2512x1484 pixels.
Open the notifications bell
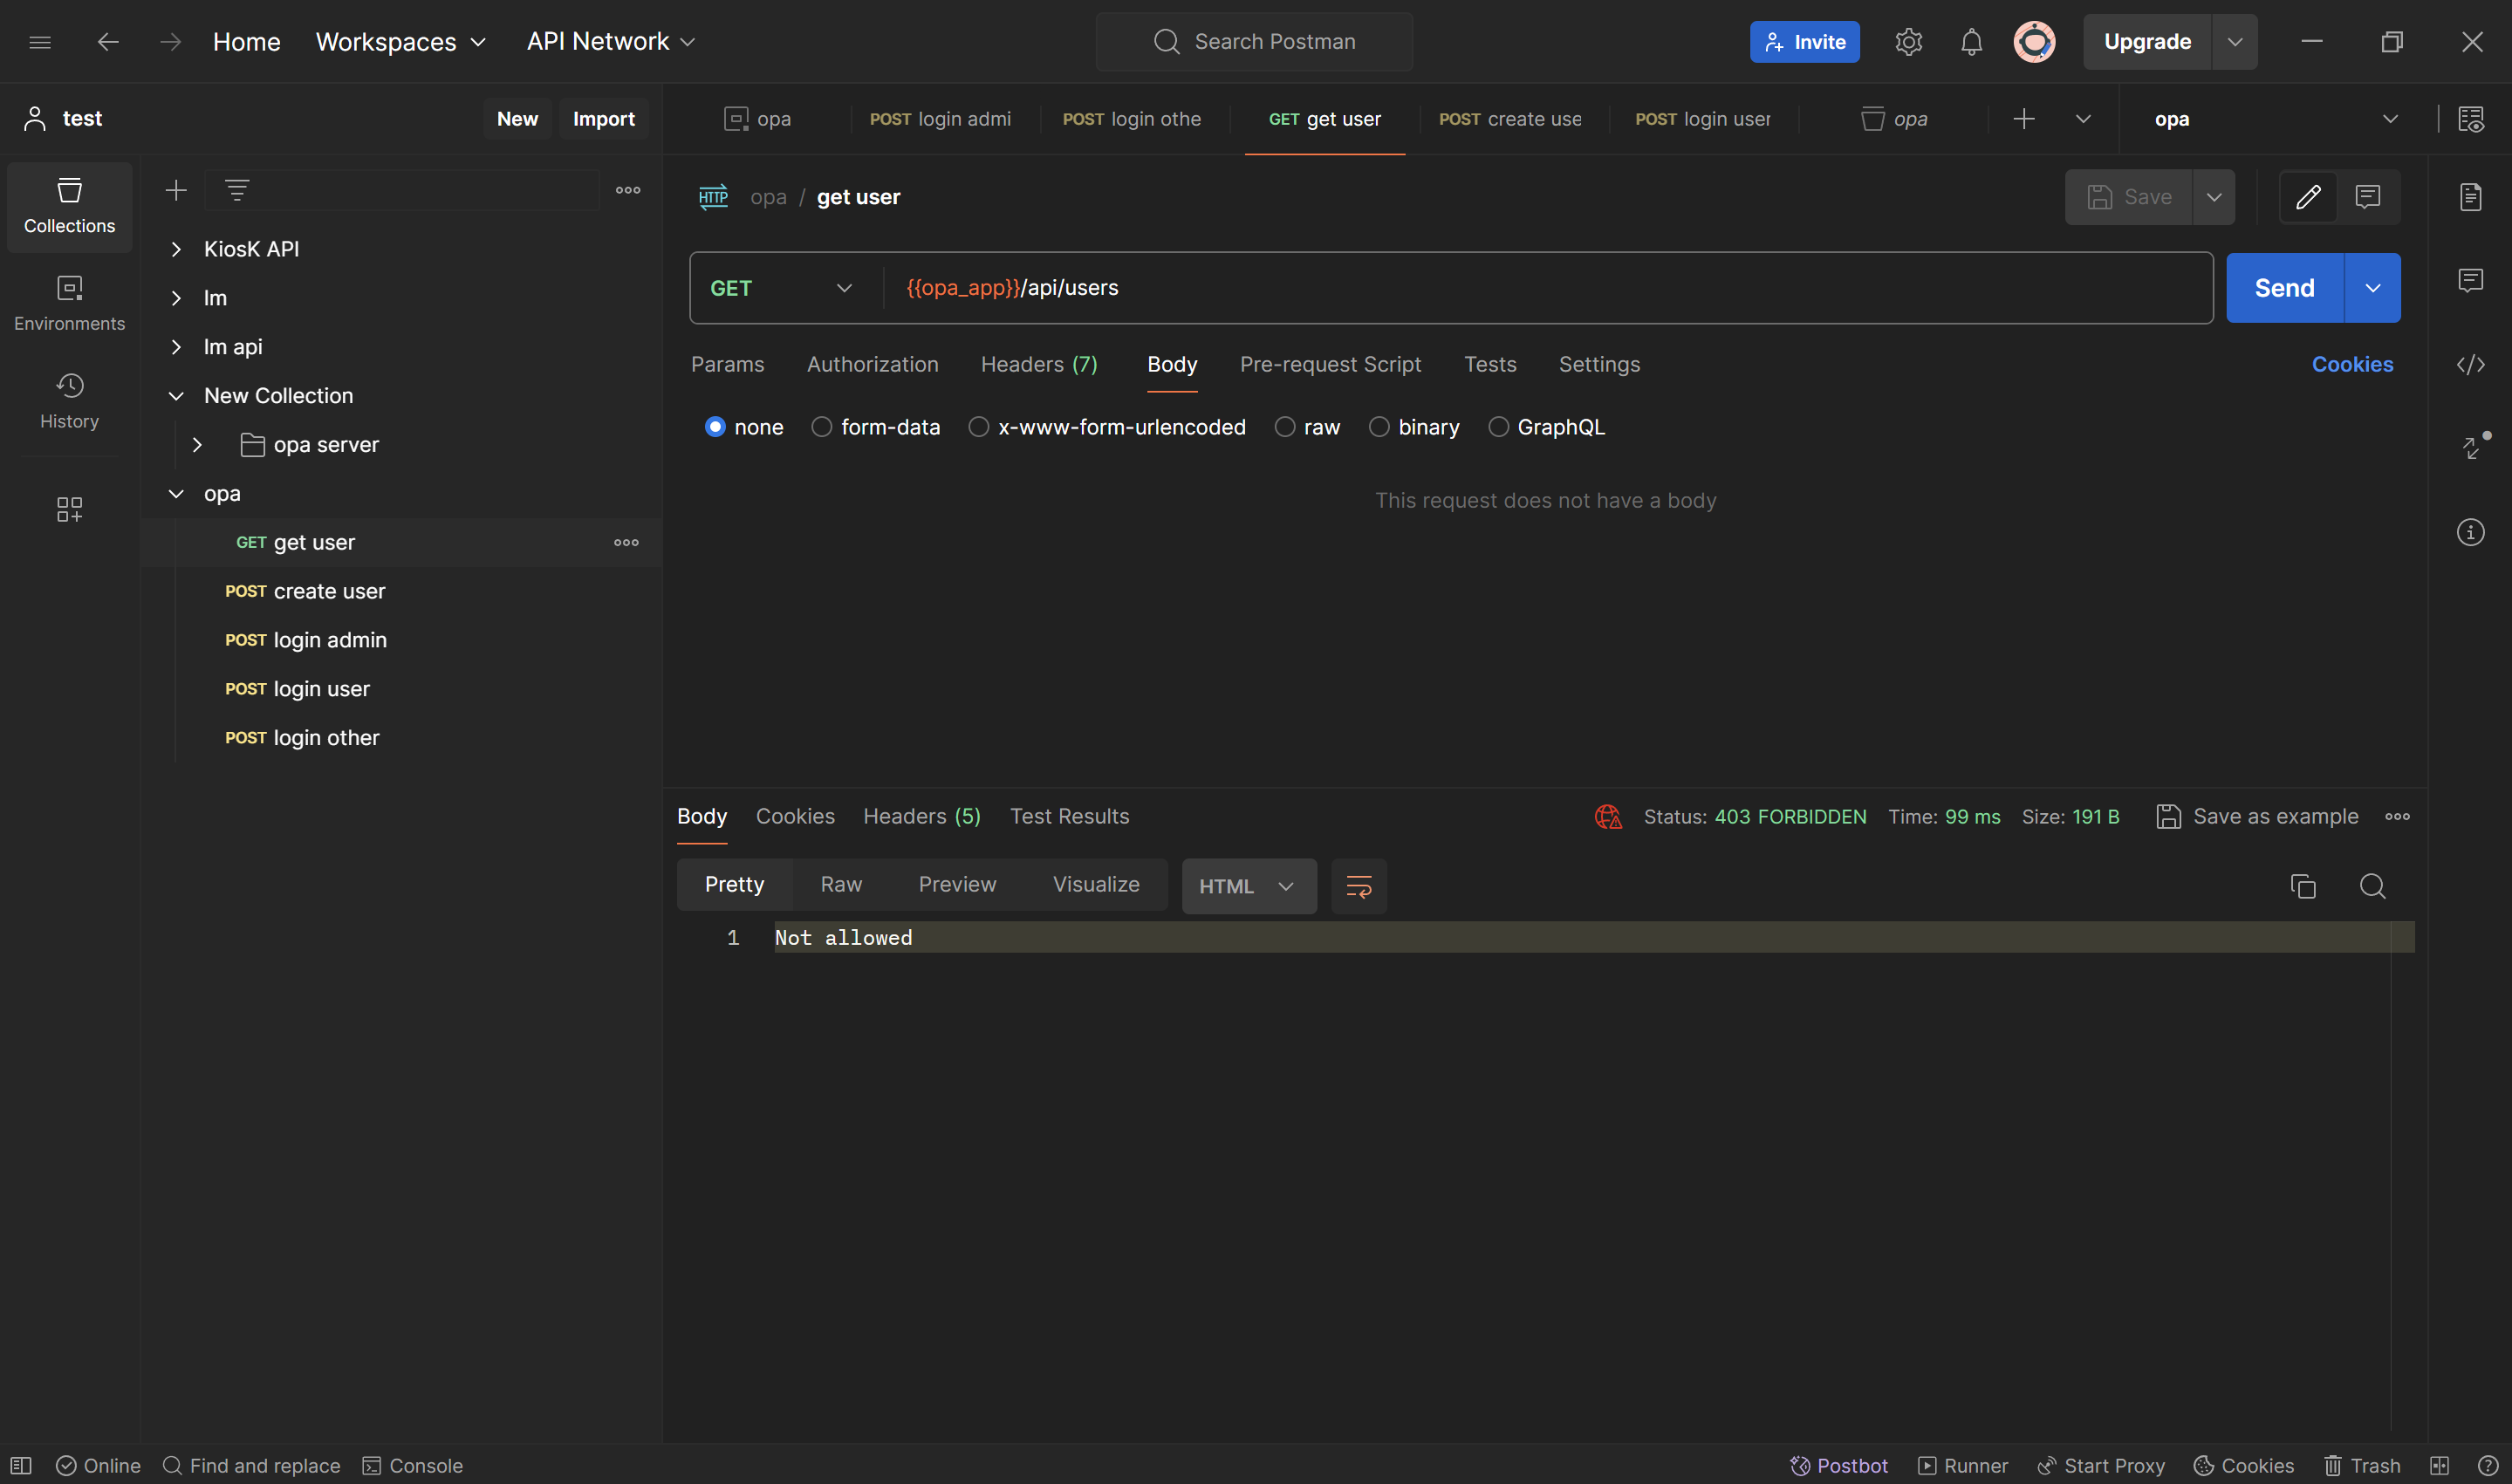[1971, 42]
